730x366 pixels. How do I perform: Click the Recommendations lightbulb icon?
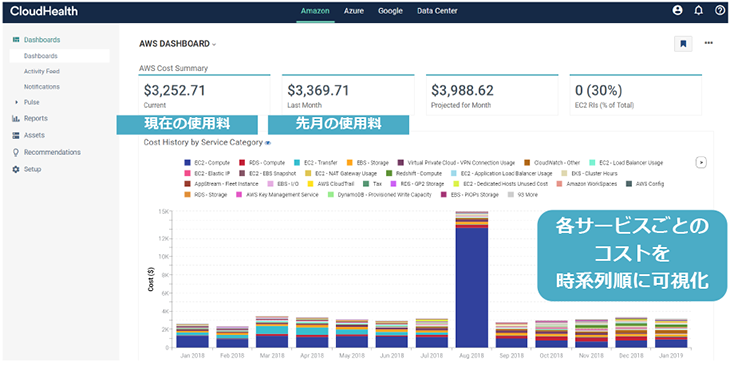15,152
